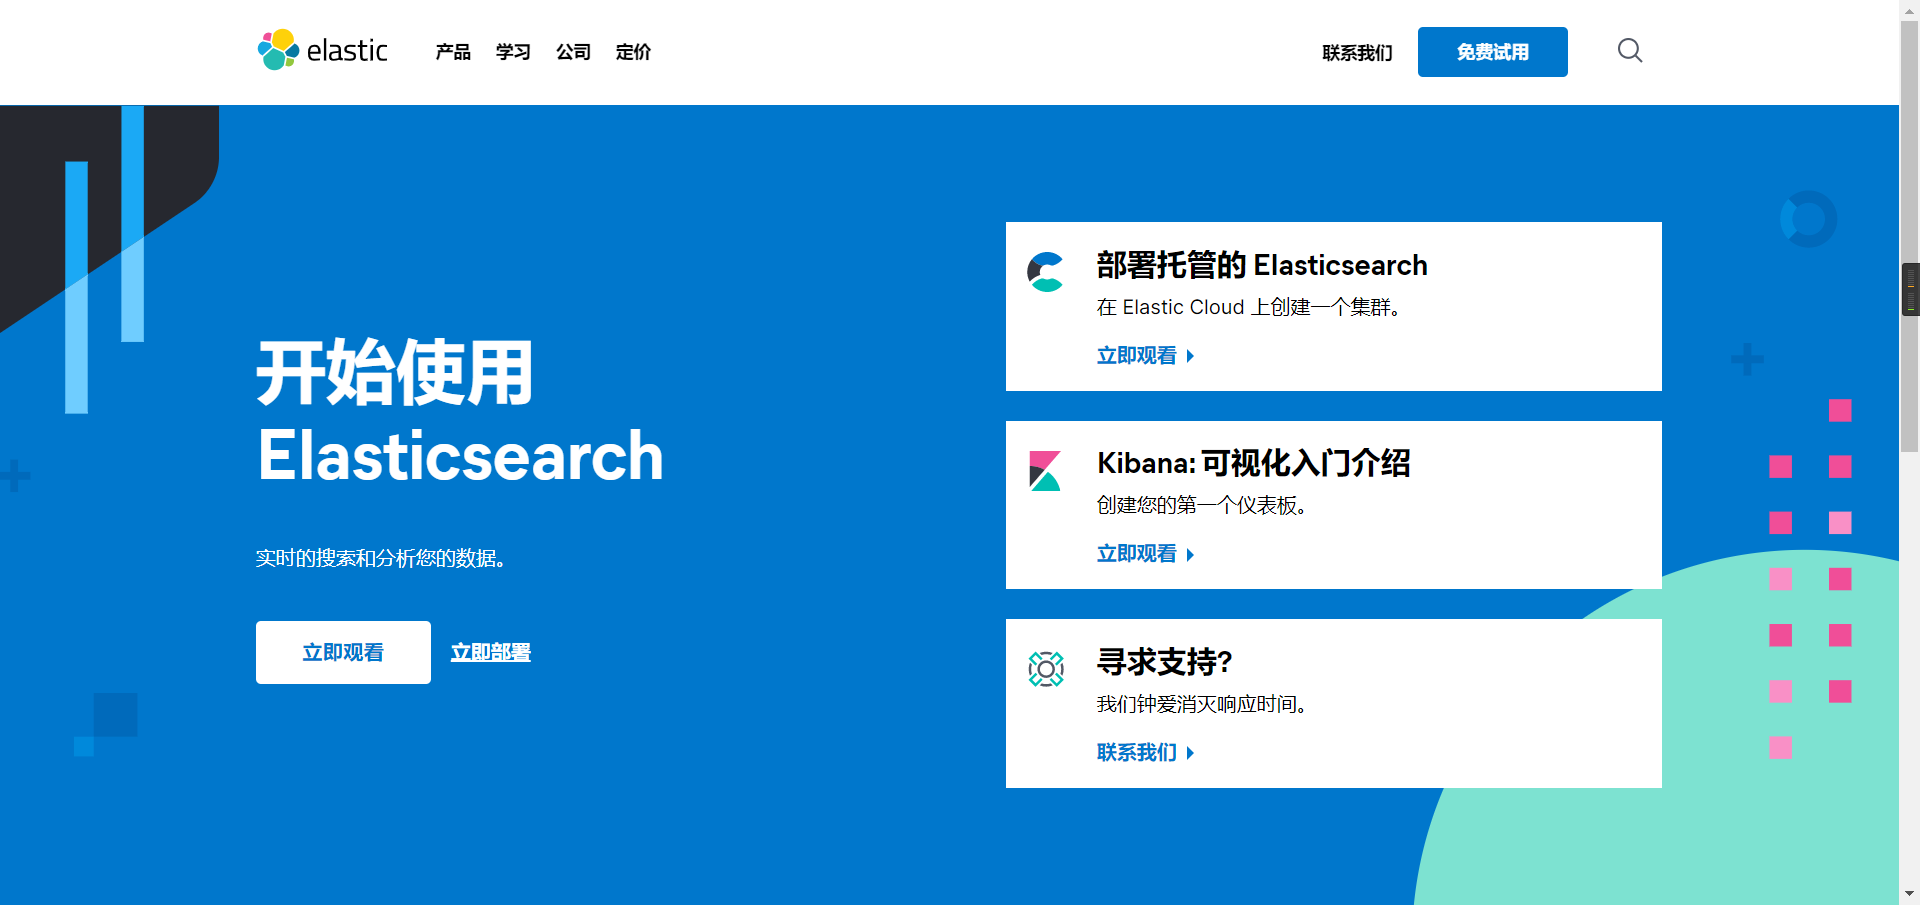Click 联系我们 link in support card
This screenshot has width=1920, height=905.
(x=1145, y=753)
